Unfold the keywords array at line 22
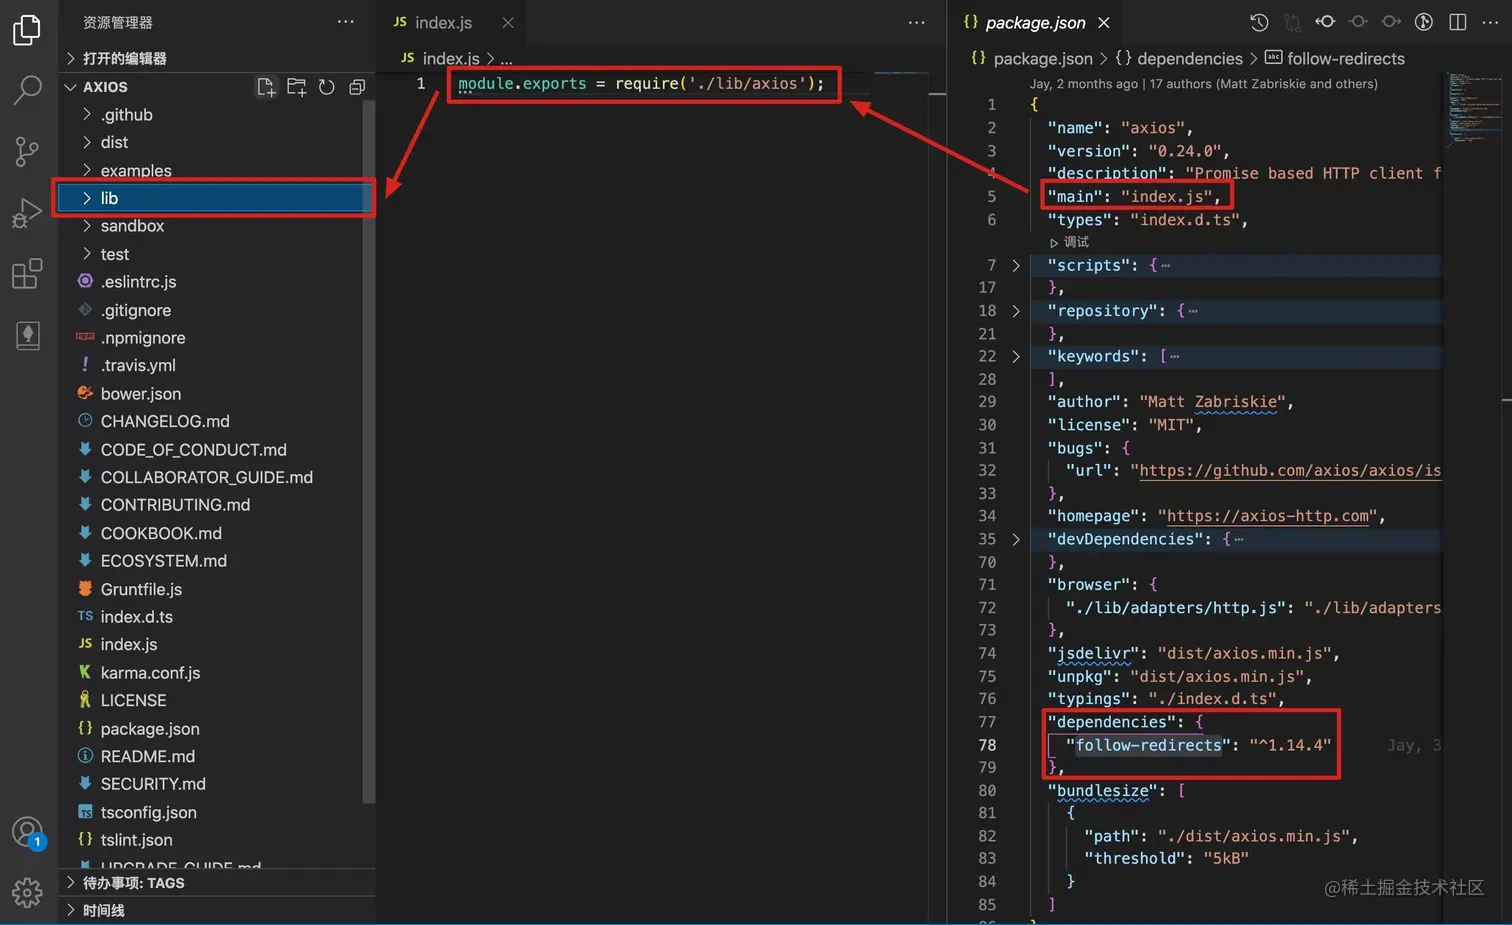The height and width of the screenshot is (925, 1512). point(1016,356)
